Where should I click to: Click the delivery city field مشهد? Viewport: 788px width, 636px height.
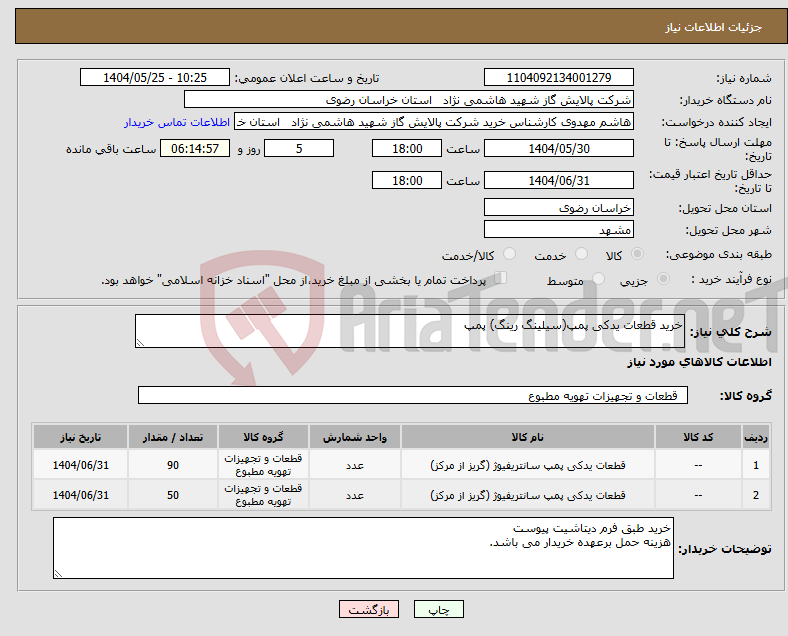(x=558, y=230)
